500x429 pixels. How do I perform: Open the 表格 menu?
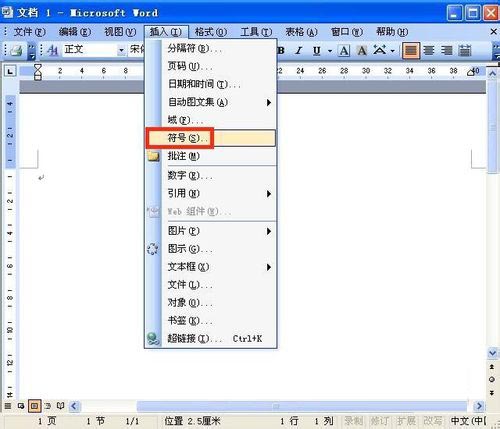pyautogui.click(x=301, y=32)
